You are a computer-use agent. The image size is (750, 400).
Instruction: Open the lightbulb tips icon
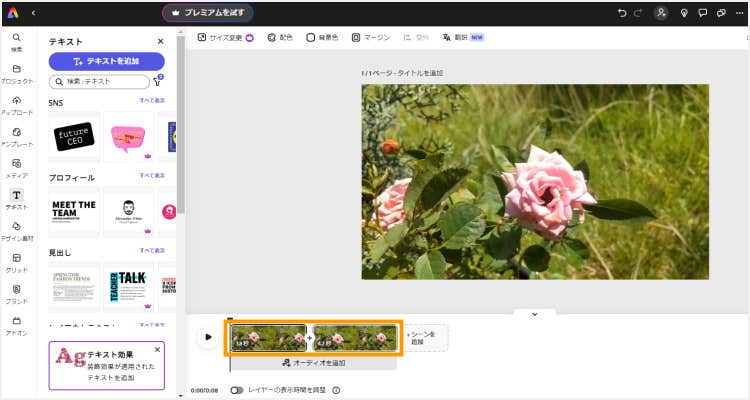(x=684, y=13)
